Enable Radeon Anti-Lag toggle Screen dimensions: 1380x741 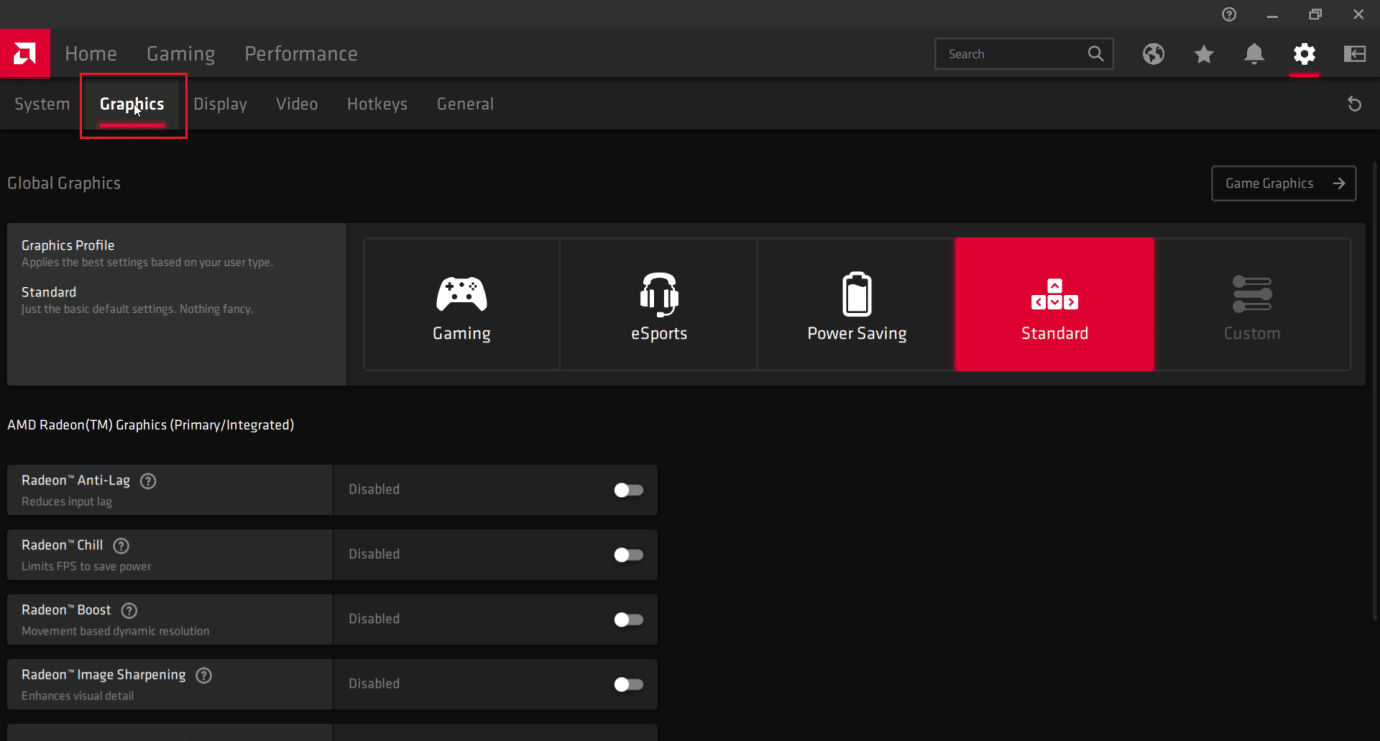(628, 490)
